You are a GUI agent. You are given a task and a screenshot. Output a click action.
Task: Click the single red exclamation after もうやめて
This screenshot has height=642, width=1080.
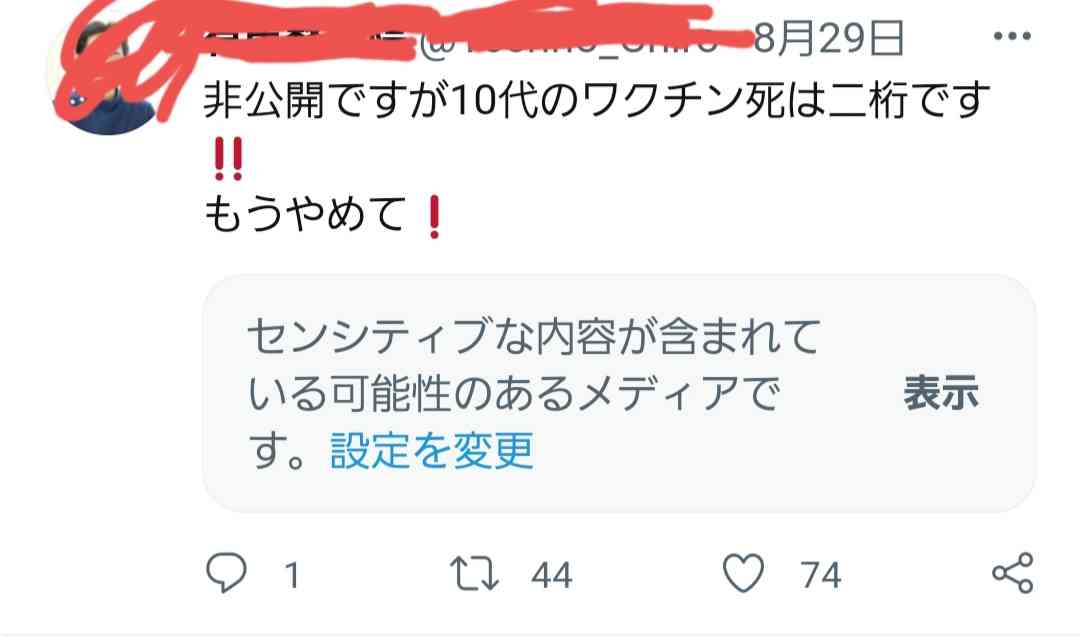[434, 217]
